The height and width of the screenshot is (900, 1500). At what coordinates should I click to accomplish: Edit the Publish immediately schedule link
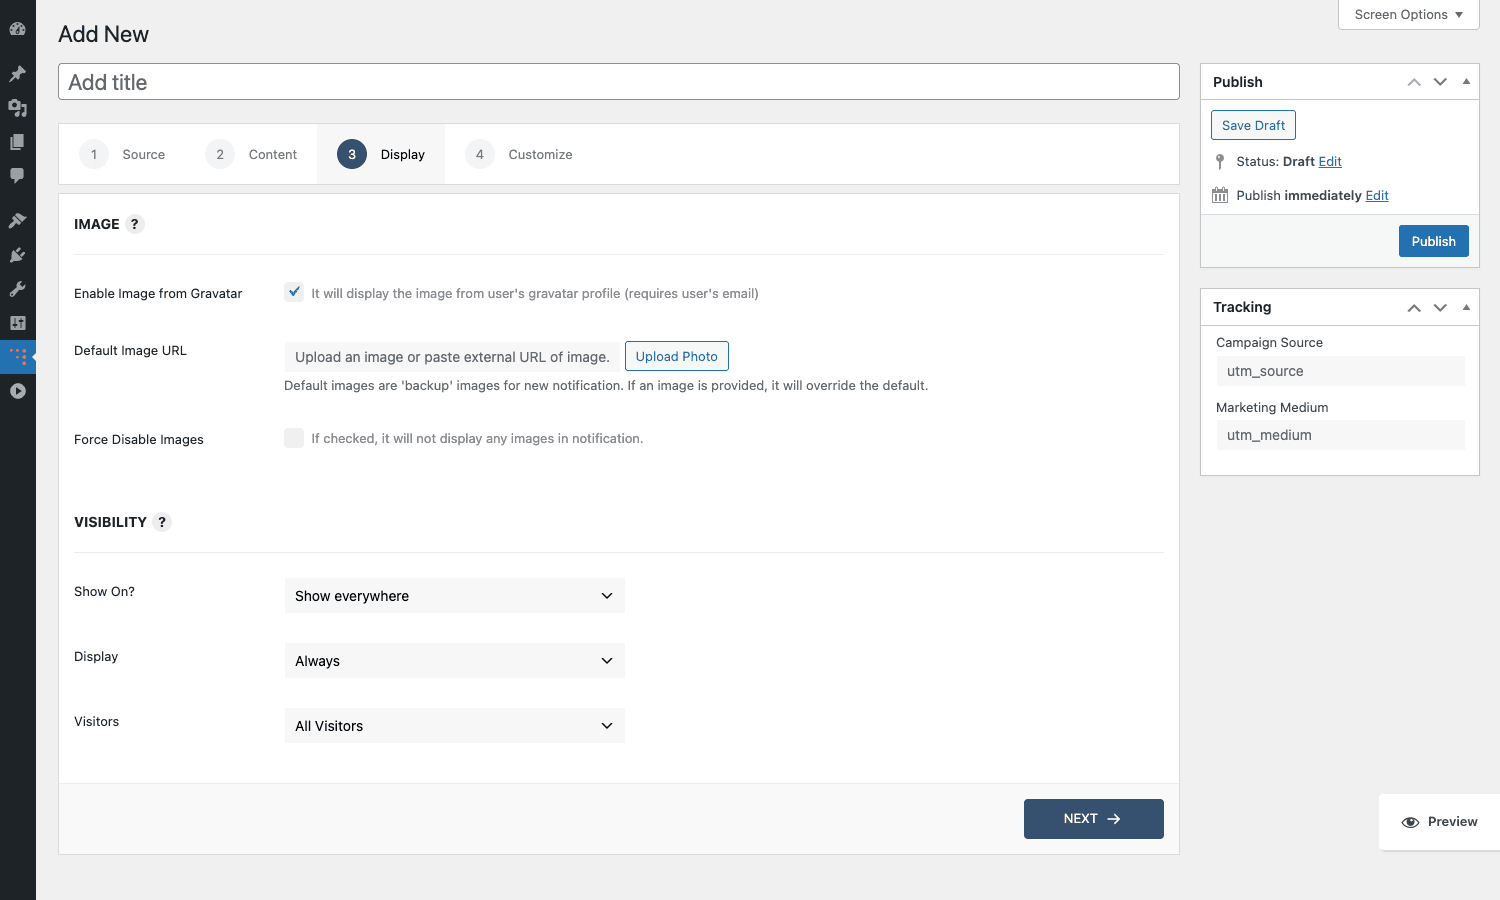(x=1377, y=195)
